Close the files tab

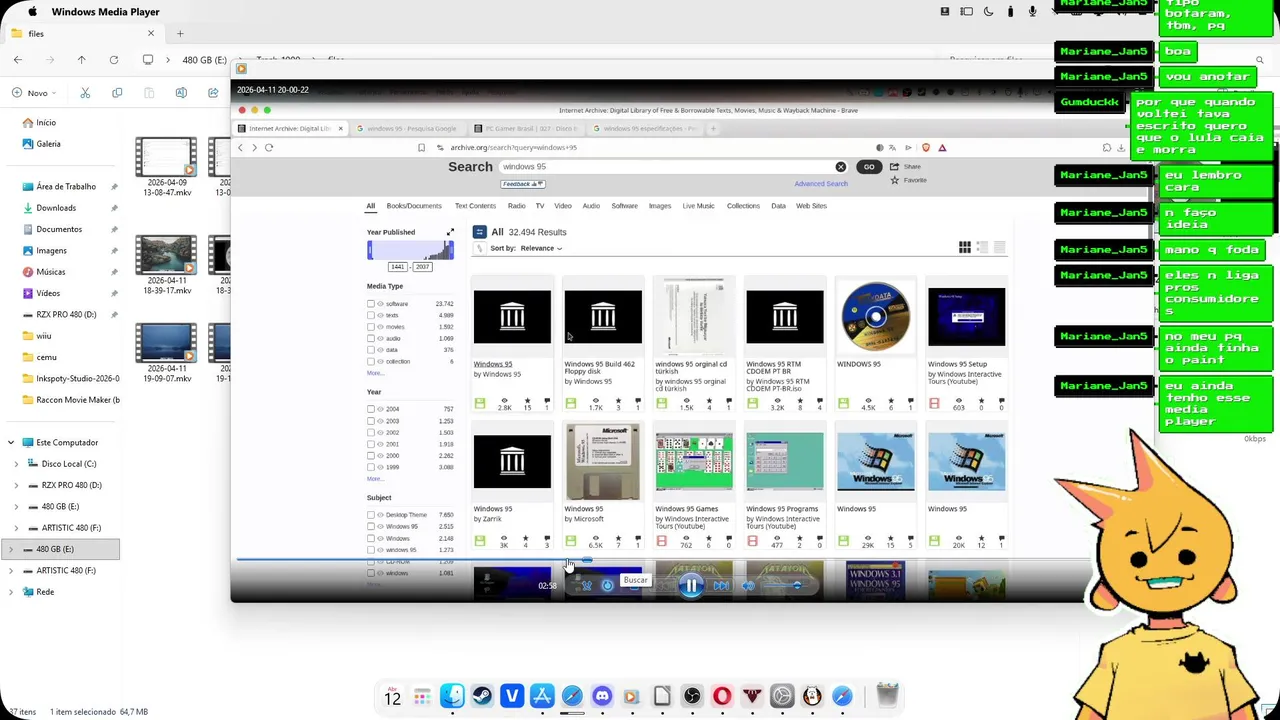tap(151, 33)
